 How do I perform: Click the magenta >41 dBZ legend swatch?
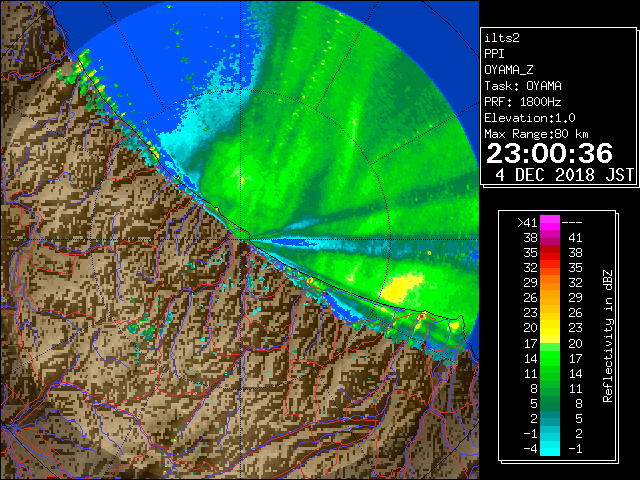(x=550, y=222)
